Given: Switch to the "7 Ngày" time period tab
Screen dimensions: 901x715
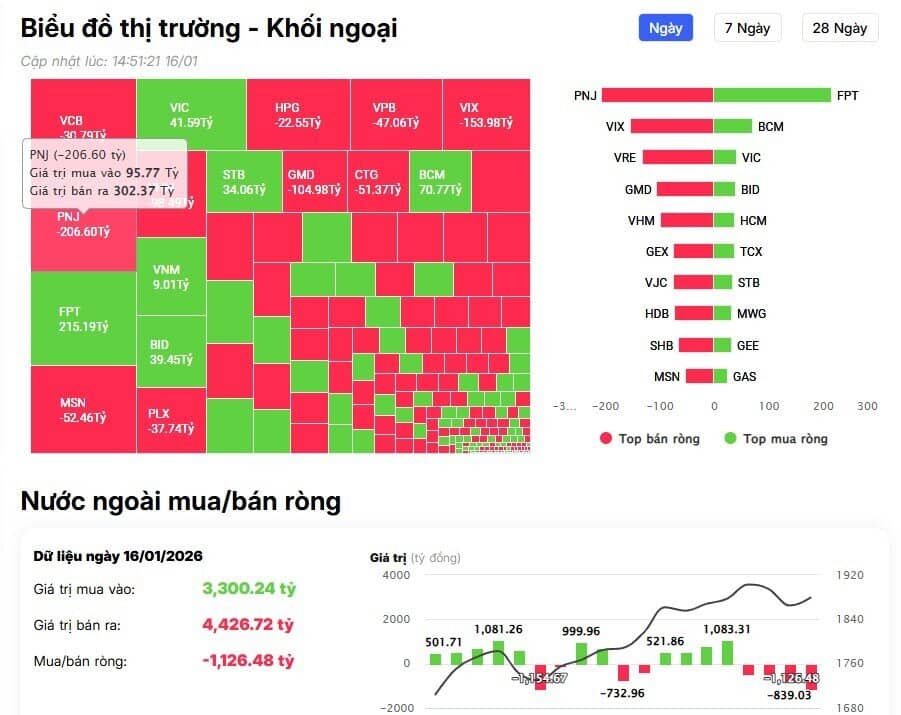Looking at the screenshot, I should pyautogui.click(x=747, y=27).
